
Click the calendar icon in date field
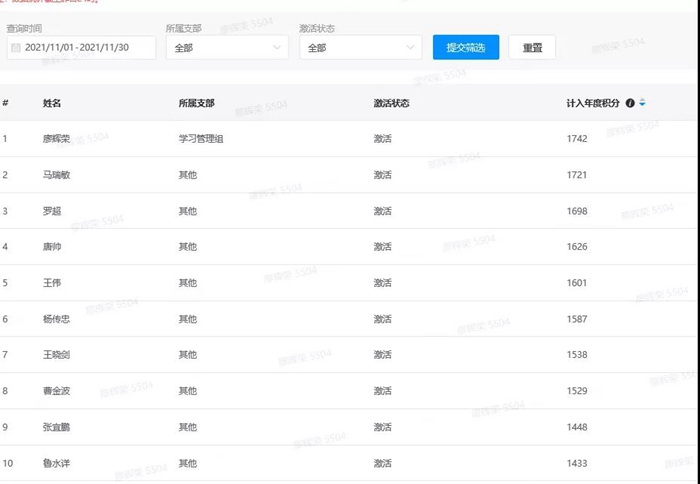[x=15, y=48]
